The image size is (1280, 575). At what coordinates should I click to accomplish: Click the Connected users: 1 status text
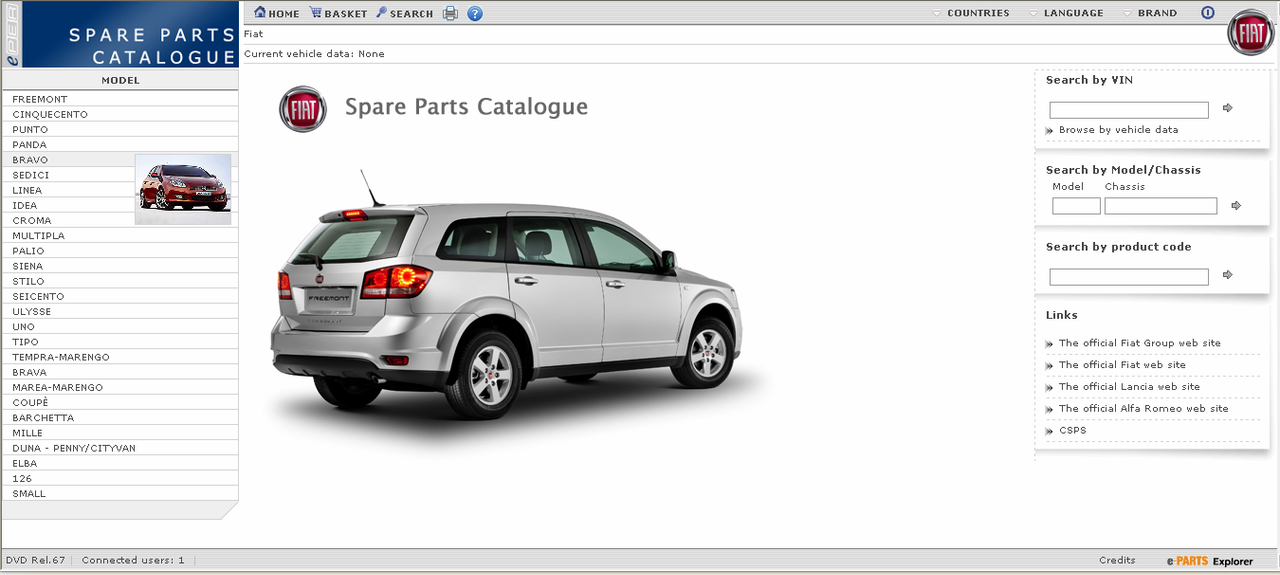pos(133,560)
